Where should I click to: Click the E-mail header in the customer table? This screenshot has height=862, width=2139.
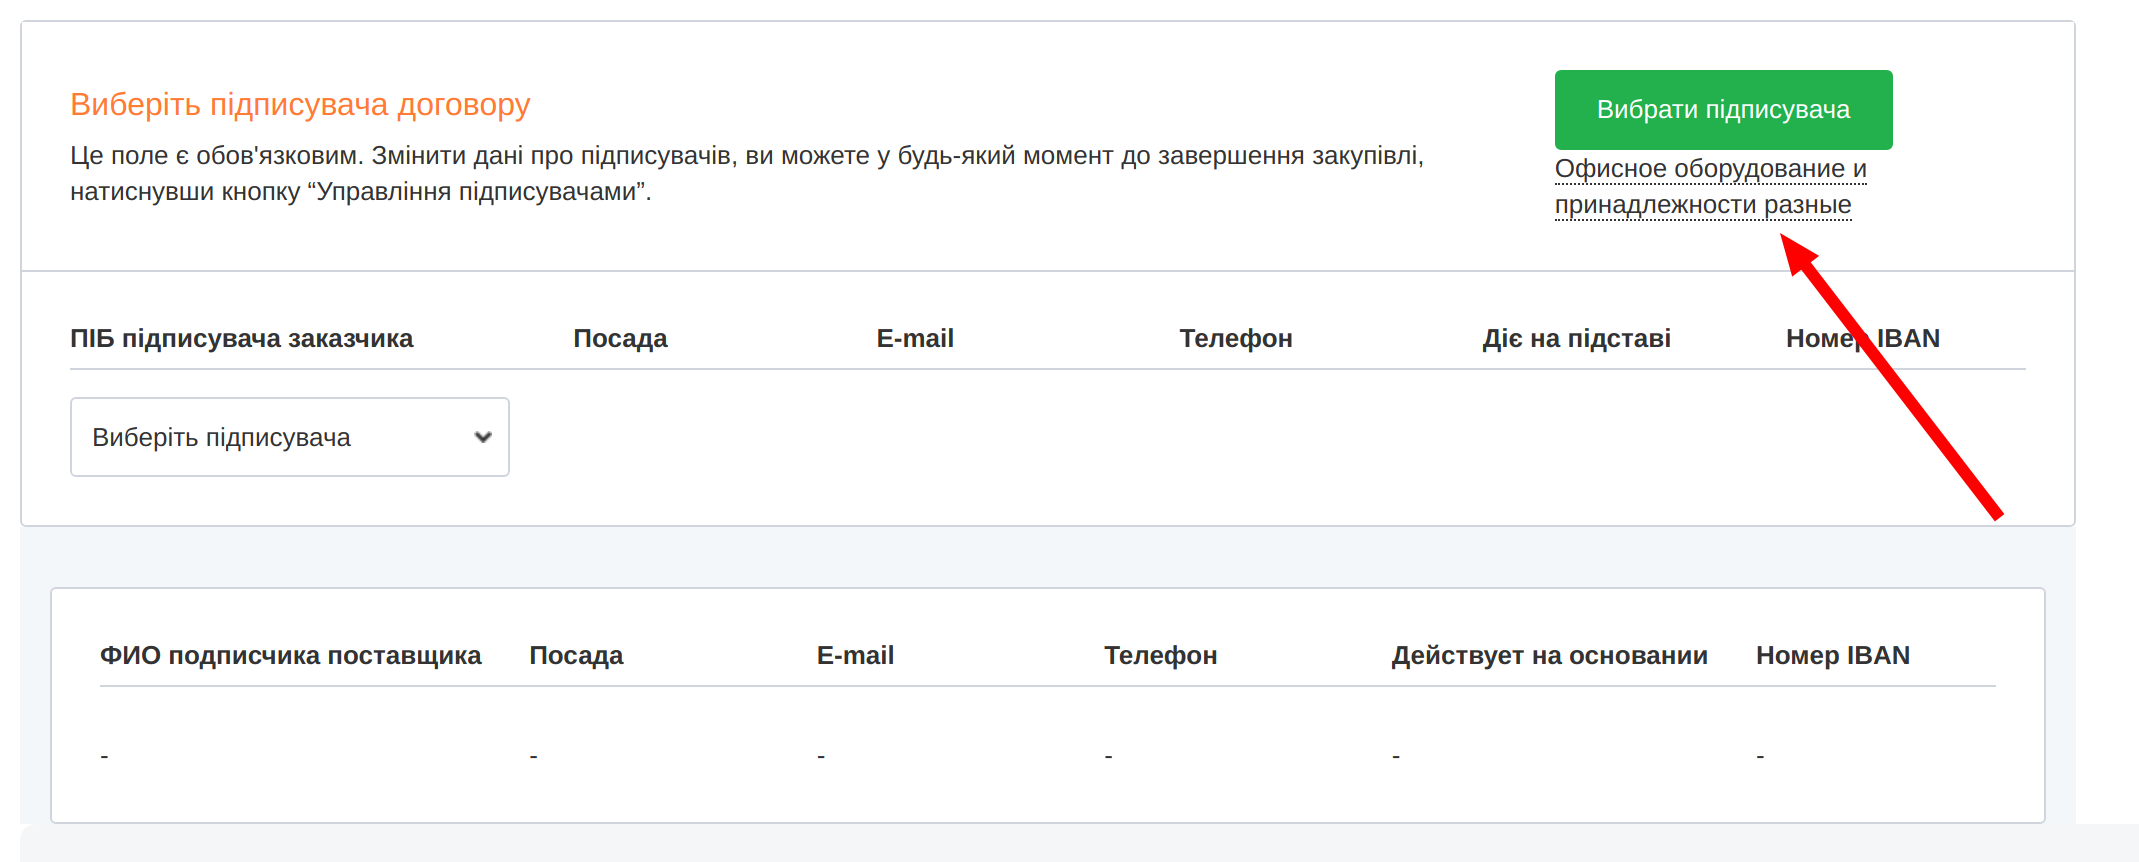(914, 339)
